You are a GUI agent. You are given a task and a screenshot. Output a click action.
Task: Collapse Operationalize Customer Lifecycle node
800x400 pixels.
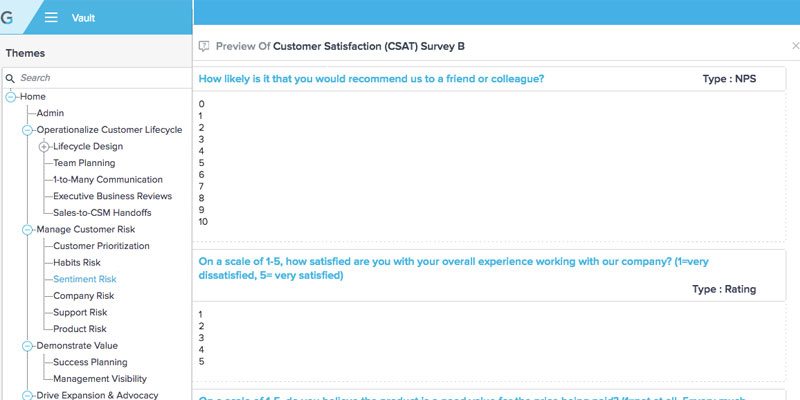(x=28, y=130)
